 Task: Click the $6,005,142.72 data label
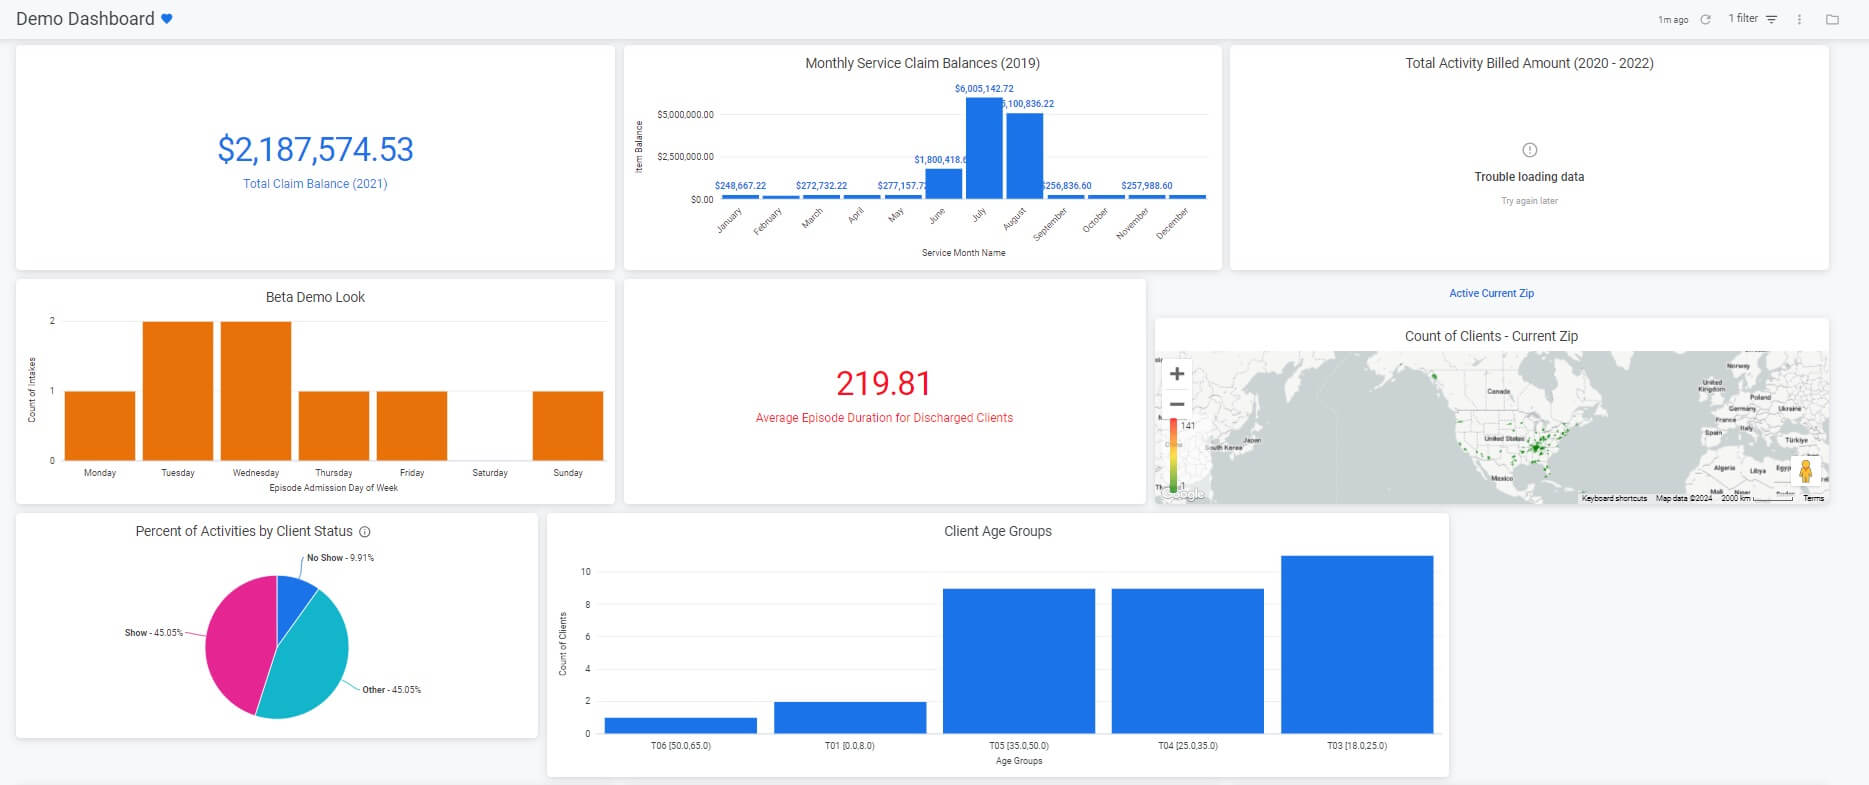984,89
